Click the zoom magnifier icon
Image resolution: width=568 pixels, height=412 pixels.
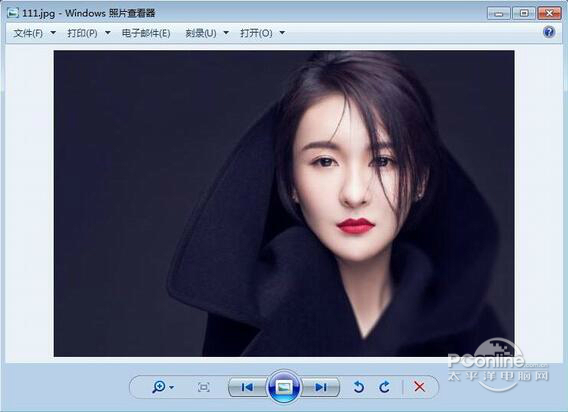coord(159,387)
